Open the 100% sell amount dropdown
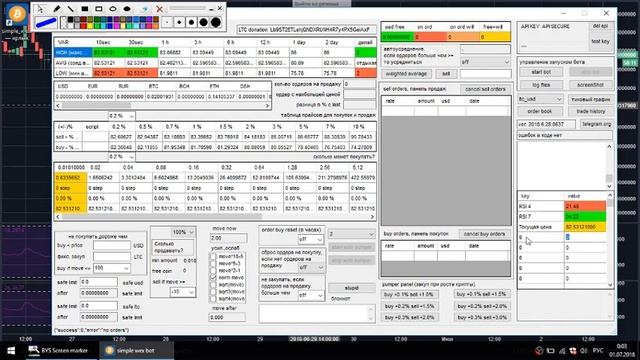The image size is (640, 360). tap(182, 232)
